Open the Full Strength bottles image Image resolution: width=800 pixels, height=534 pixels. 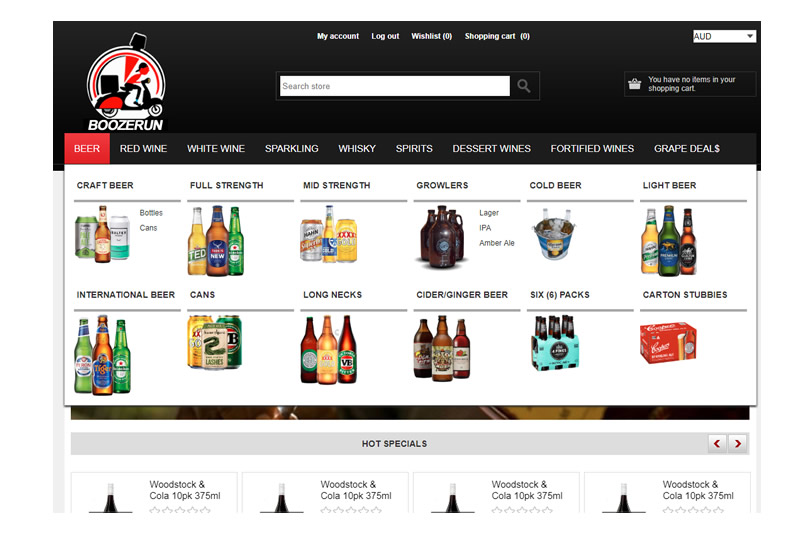(216, 240)
